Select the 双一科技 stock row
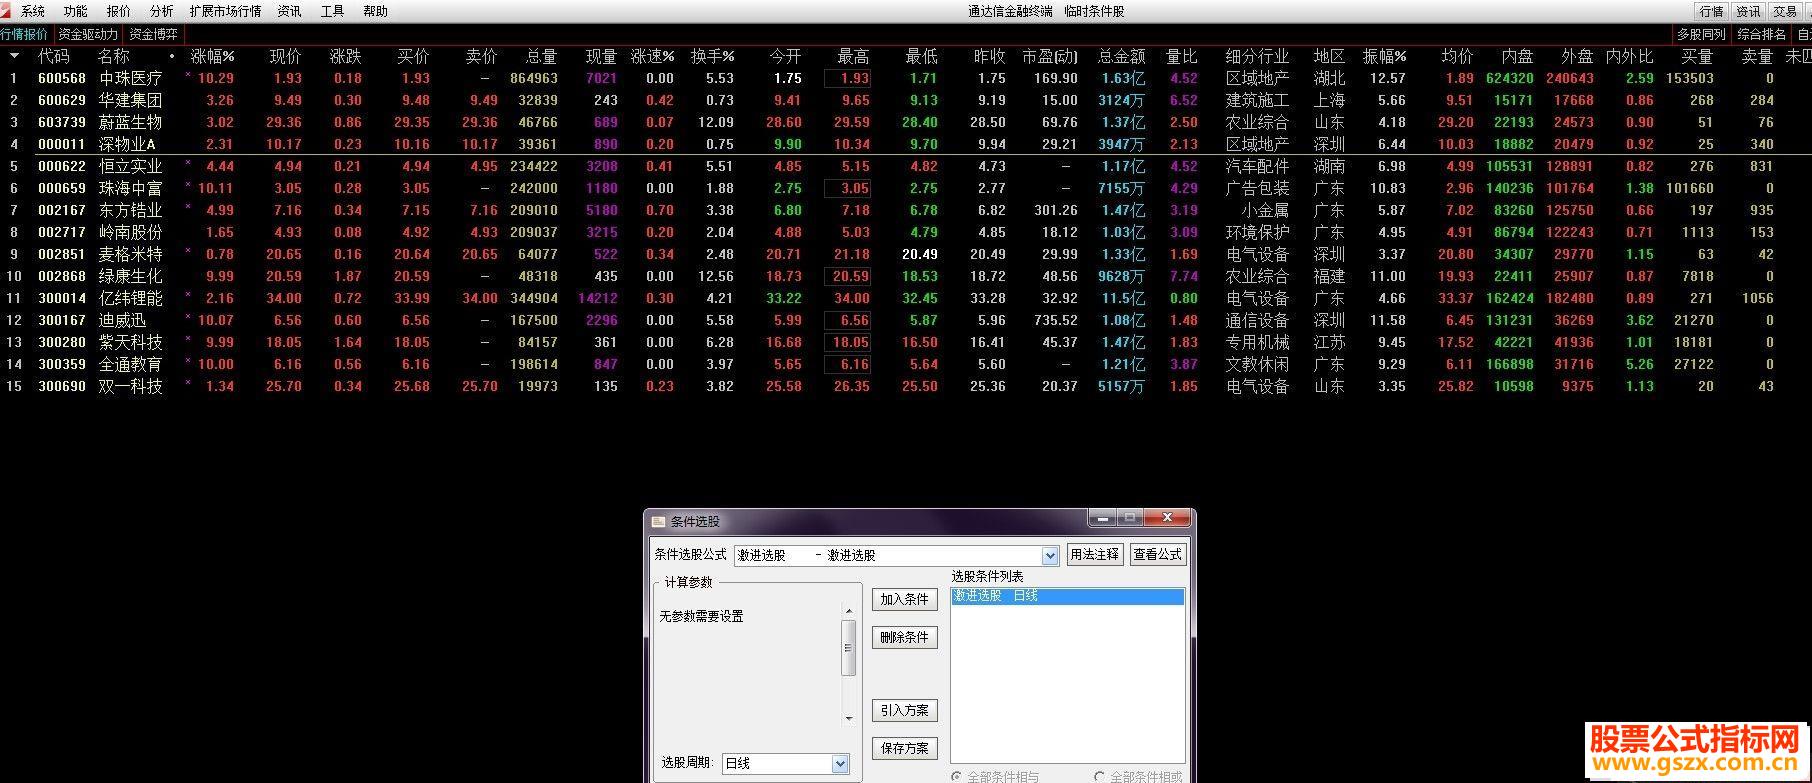The height and width of the screenshot is (783, 1812). [x=906, y=386]
